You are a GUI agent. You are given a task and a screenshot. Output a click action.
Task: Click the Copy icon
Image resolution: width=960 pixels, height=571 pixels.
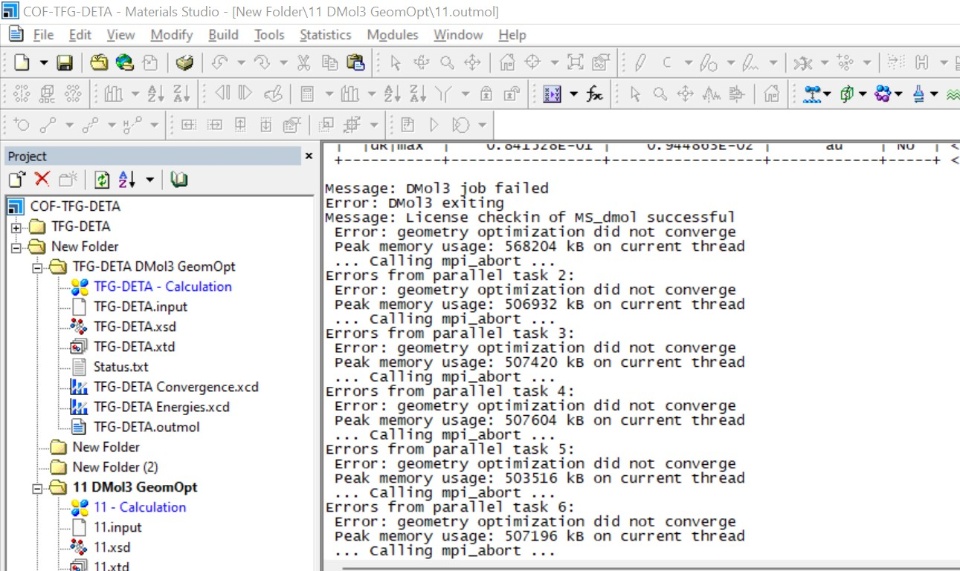point(330,62)
